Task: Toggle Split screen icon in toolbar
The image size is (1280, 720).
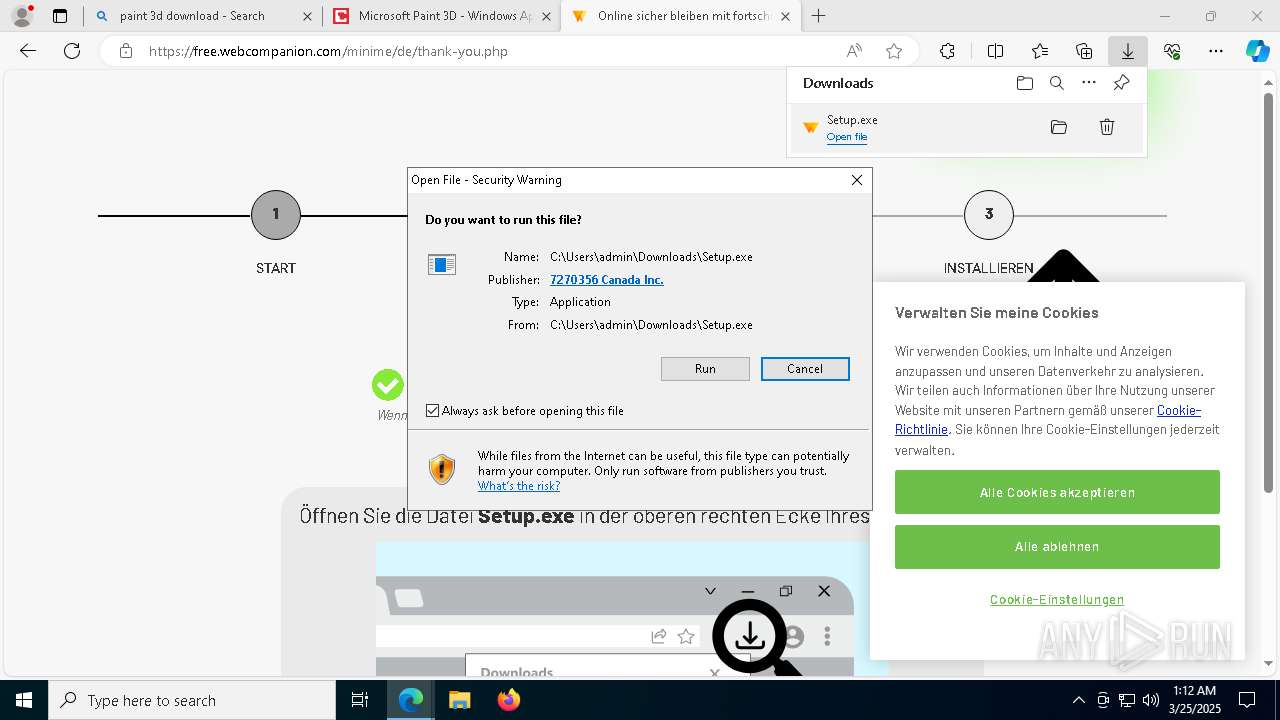Action: point(995,51)
